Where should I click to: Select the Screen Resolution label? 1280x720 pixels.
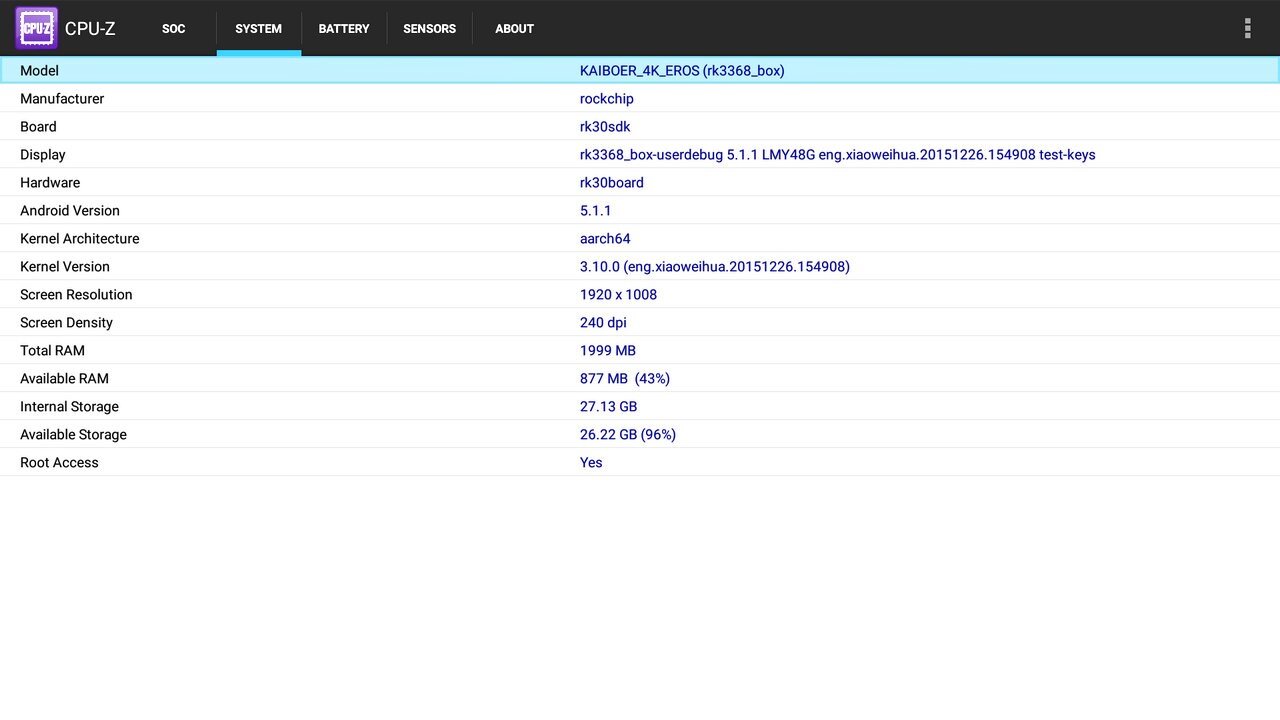click(76, 295)
